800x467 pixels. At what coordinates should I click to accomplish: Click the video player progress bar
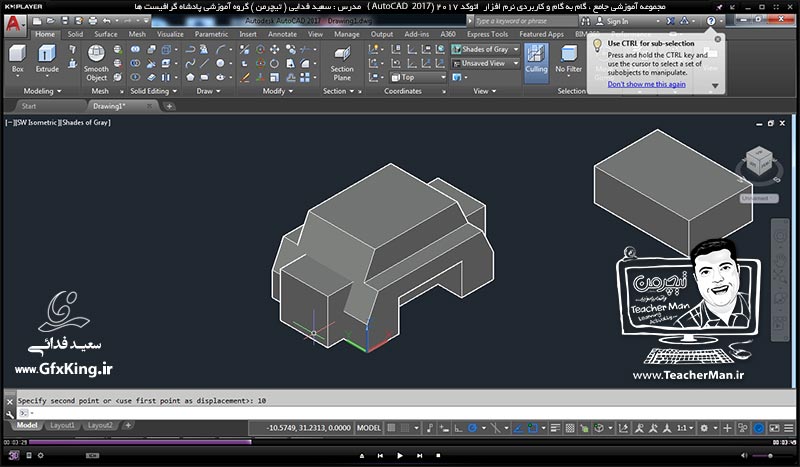point(399,442)
